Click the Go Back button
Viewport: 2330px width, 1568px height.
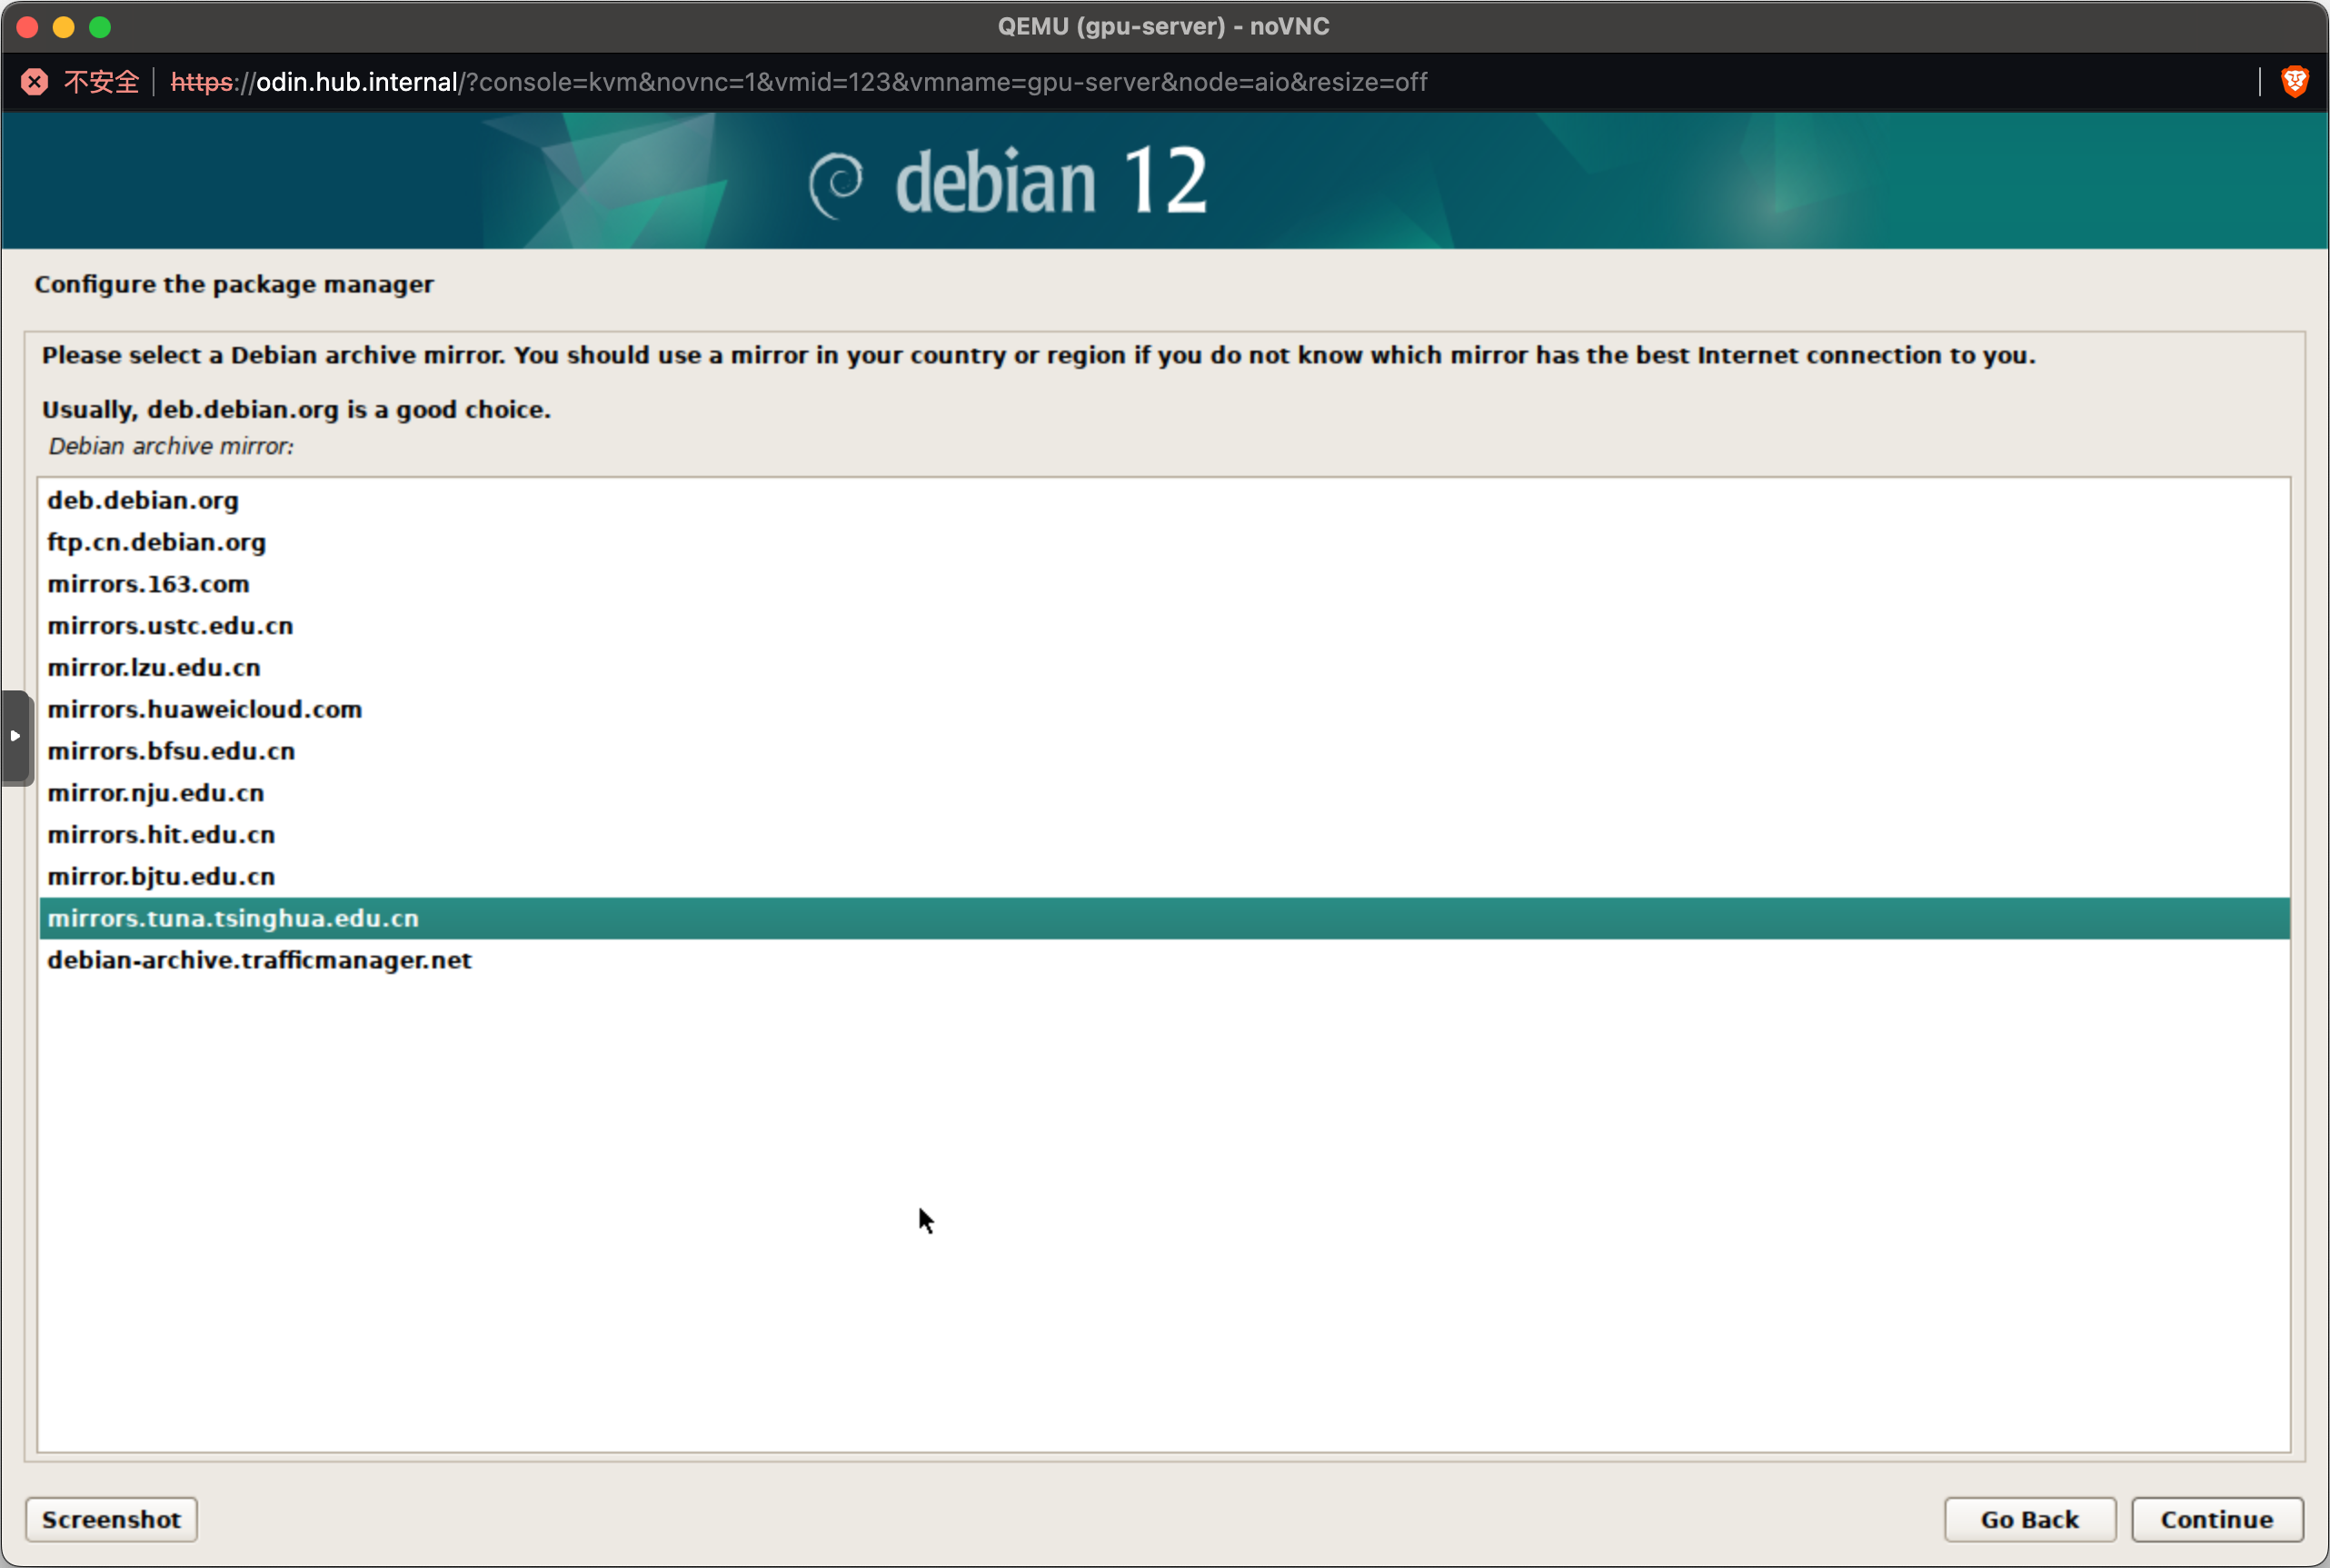(x=2030, y=1519)
